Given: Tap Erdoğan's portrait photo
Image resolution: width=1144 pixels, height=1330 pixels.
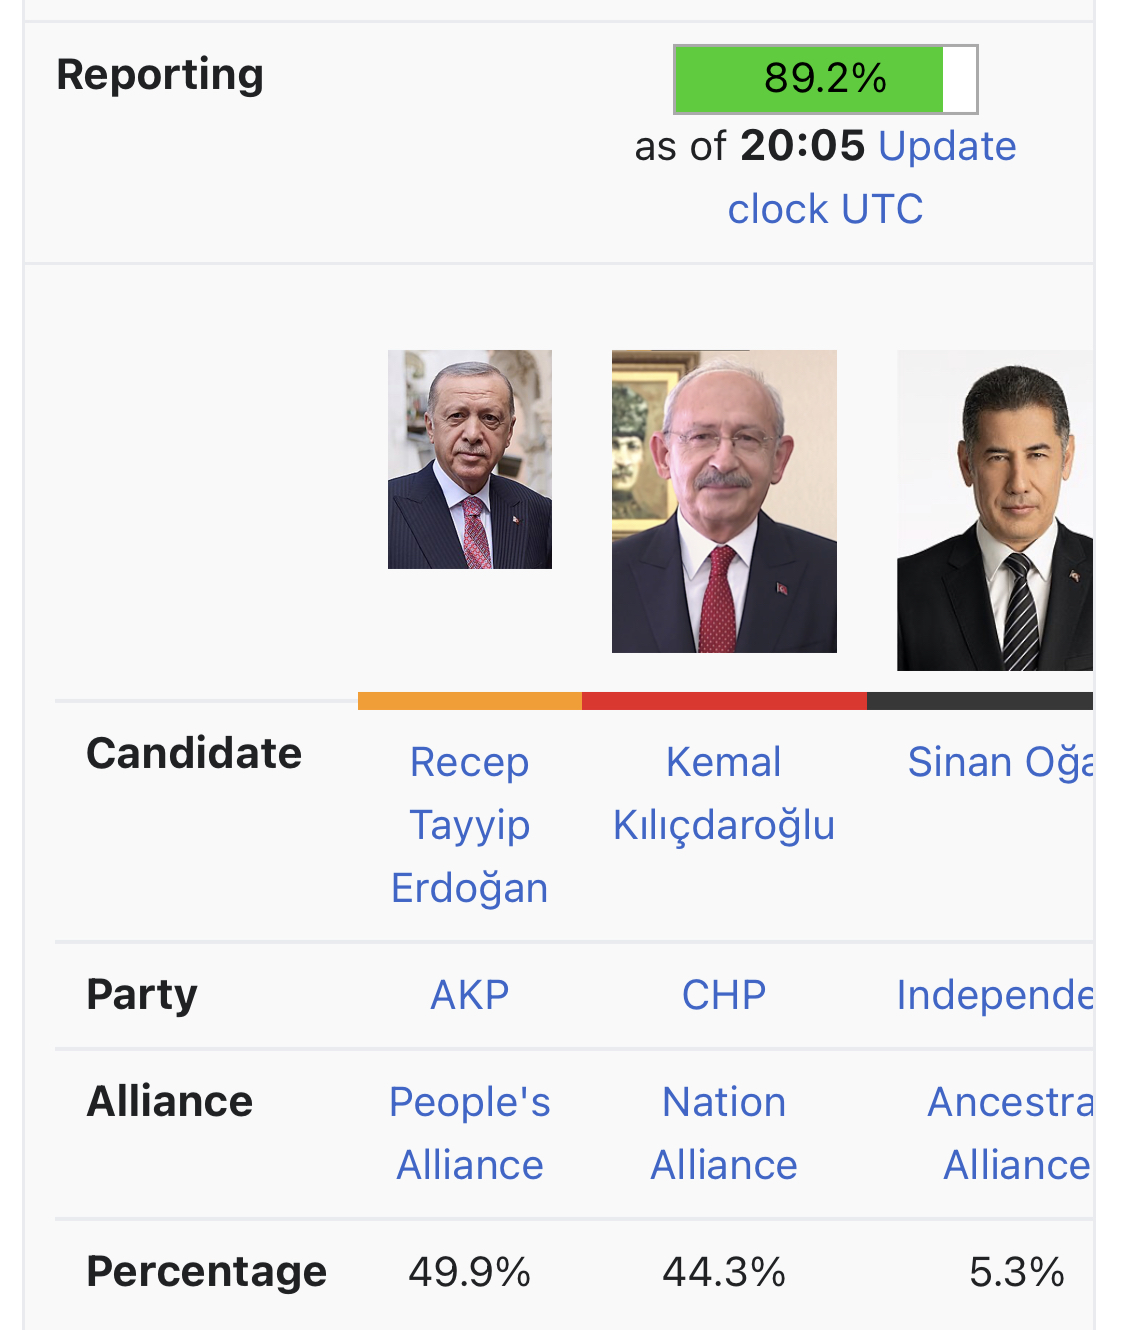Looking at the screenshot, I should [x=470, y=459].
